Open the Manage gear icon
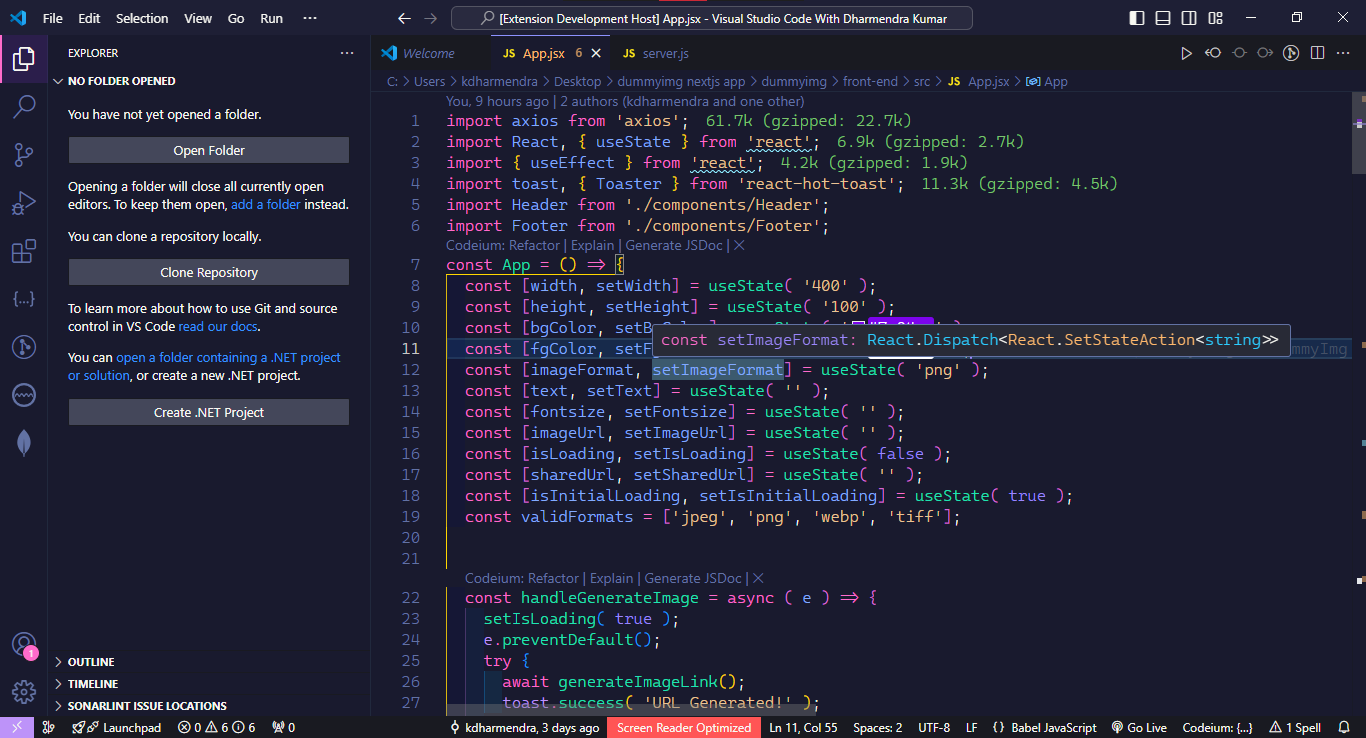 tap(24, 691)
